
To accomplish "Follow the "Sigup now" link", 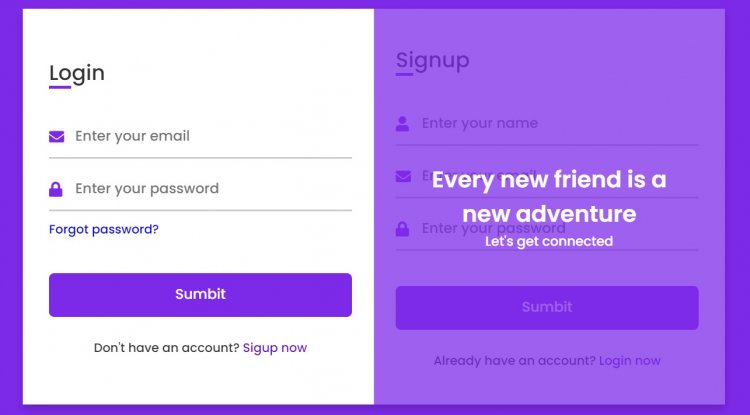I will tap(275, 348).
